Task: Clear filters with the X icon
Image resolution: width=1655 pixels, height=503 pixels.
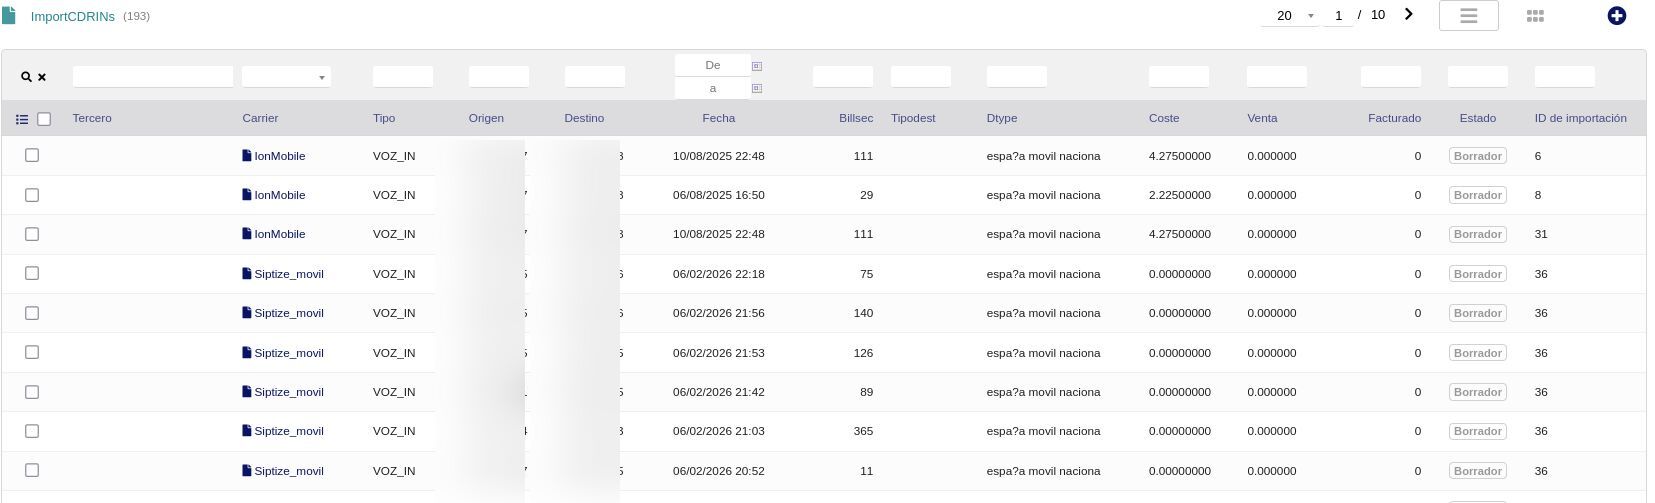Action: [42, 77]
